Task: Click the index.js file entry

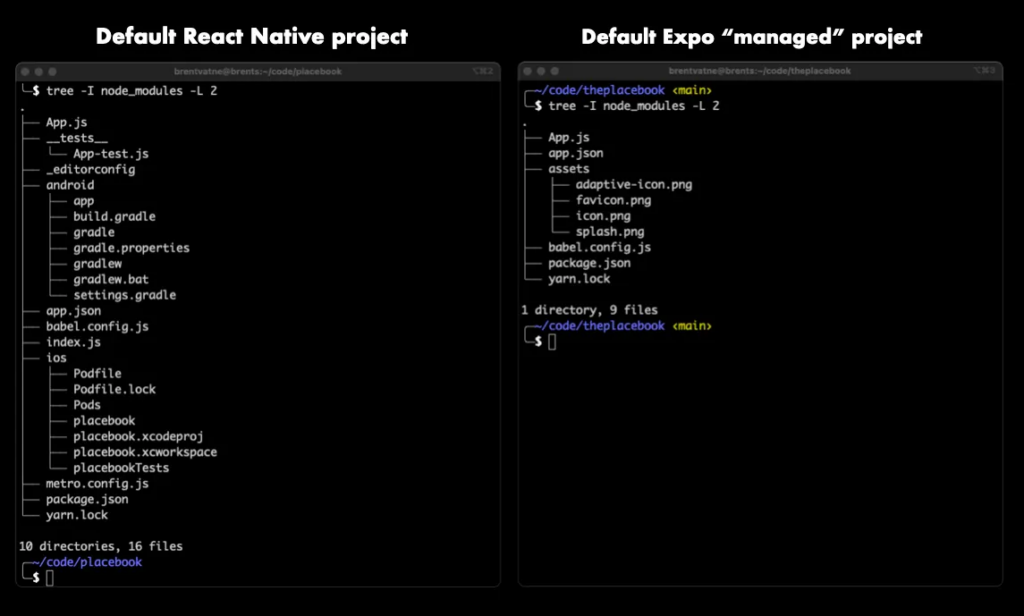Action: click(x=75, y=342)
